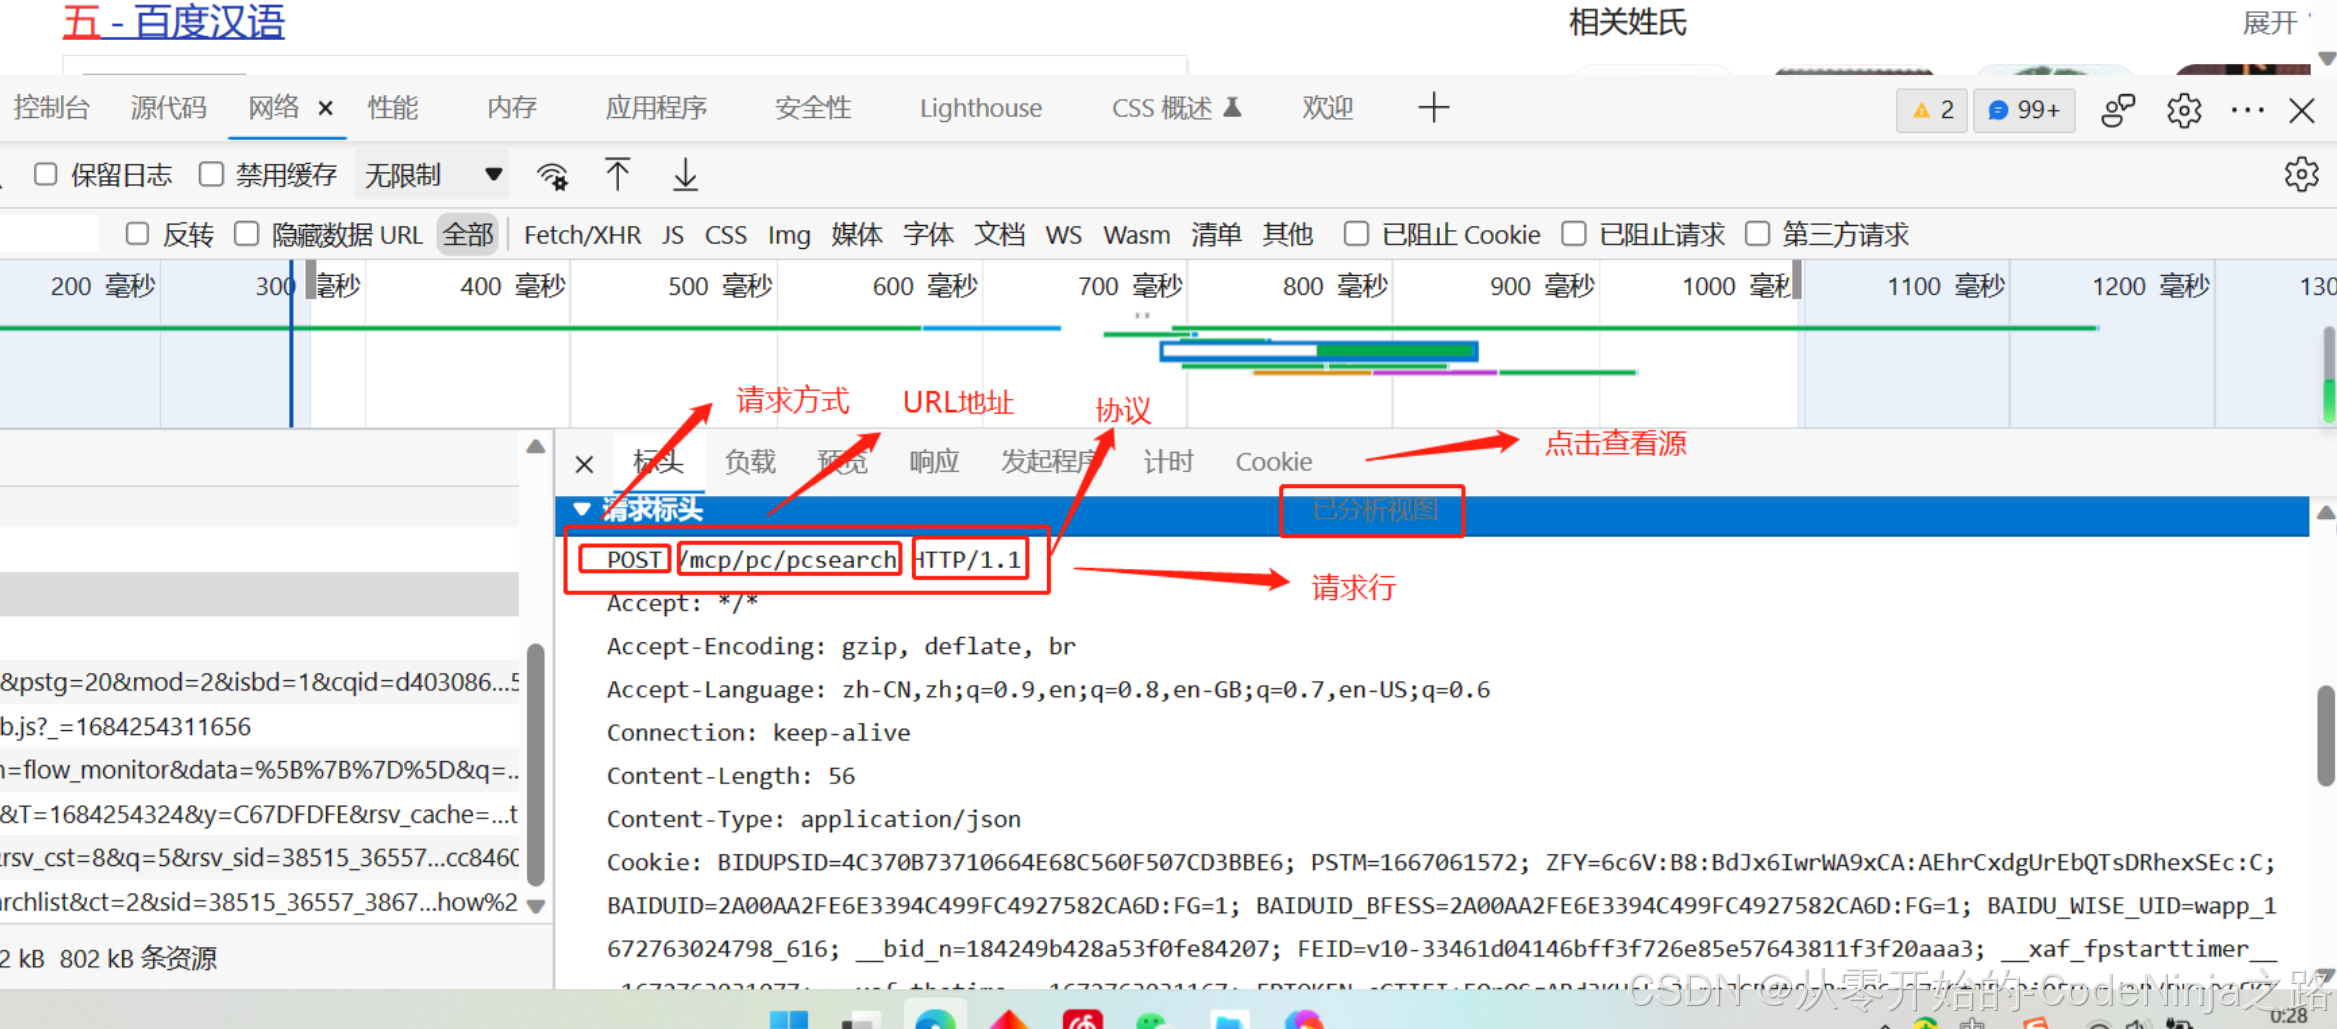This screenshot has height=1029, width=2337.
Task: Filter requests by CSS type
Action: 726,235
